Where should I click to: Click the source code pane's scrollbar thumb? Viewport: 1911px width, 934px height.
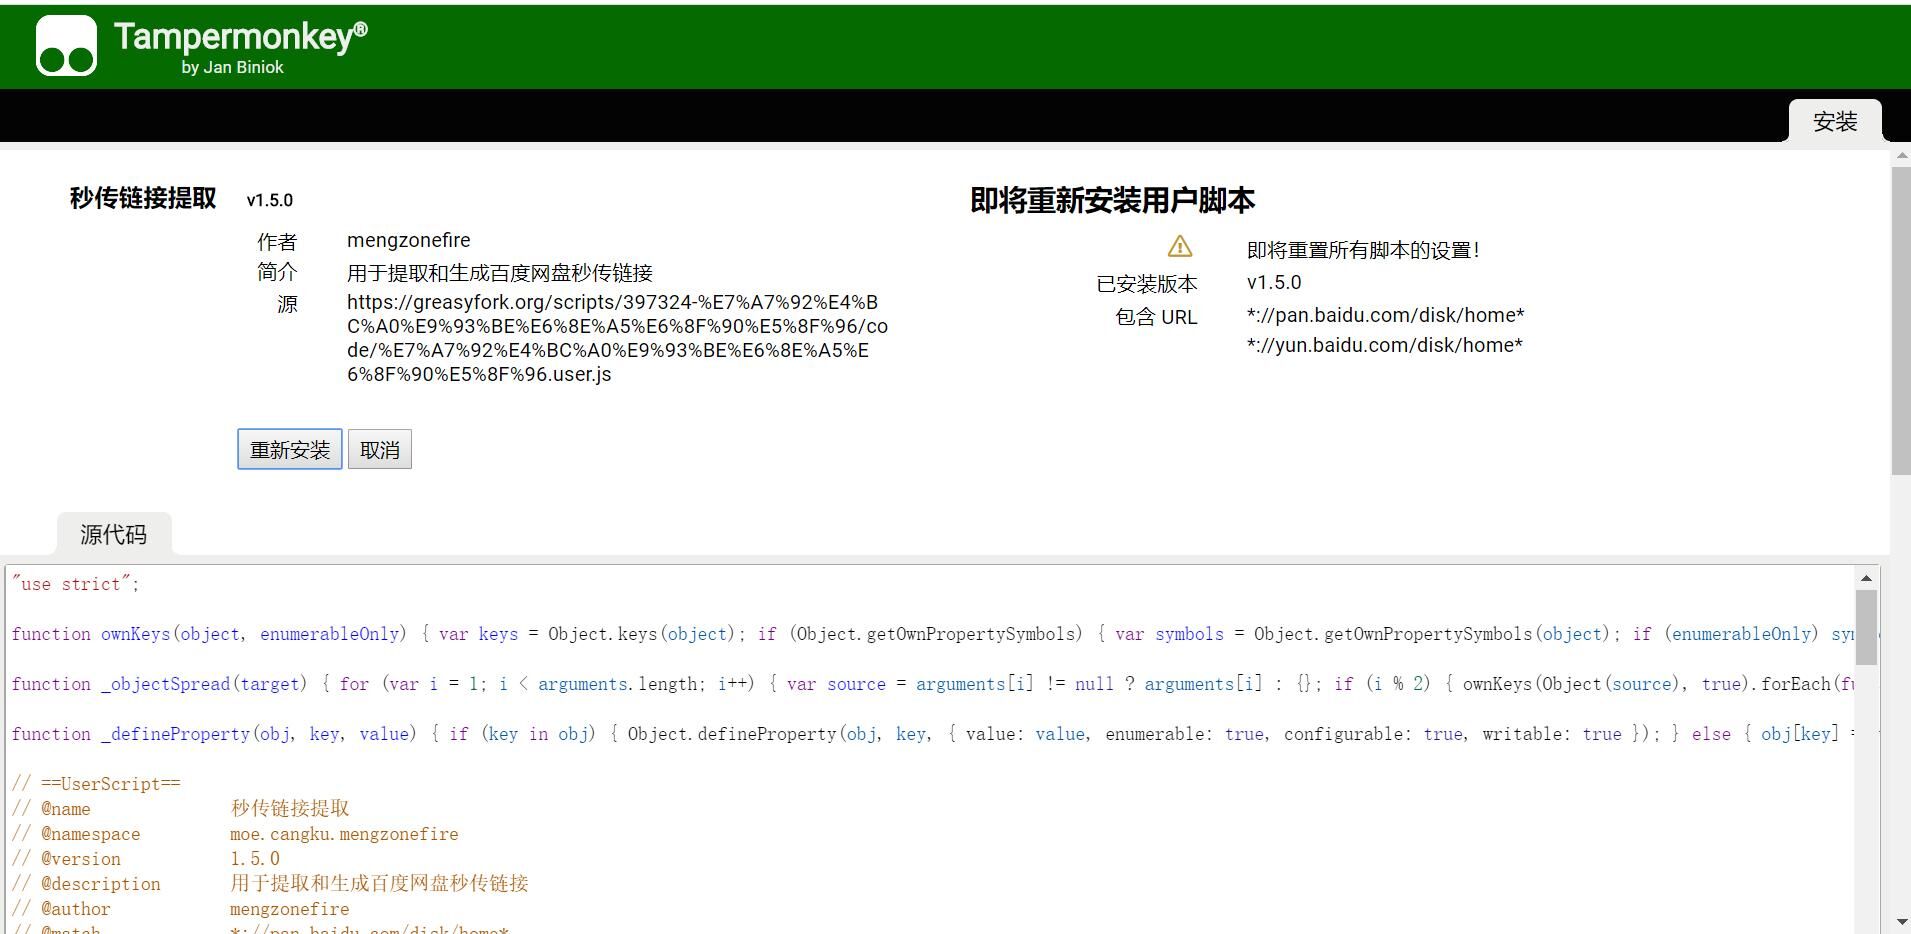(x=1866, y=627)
